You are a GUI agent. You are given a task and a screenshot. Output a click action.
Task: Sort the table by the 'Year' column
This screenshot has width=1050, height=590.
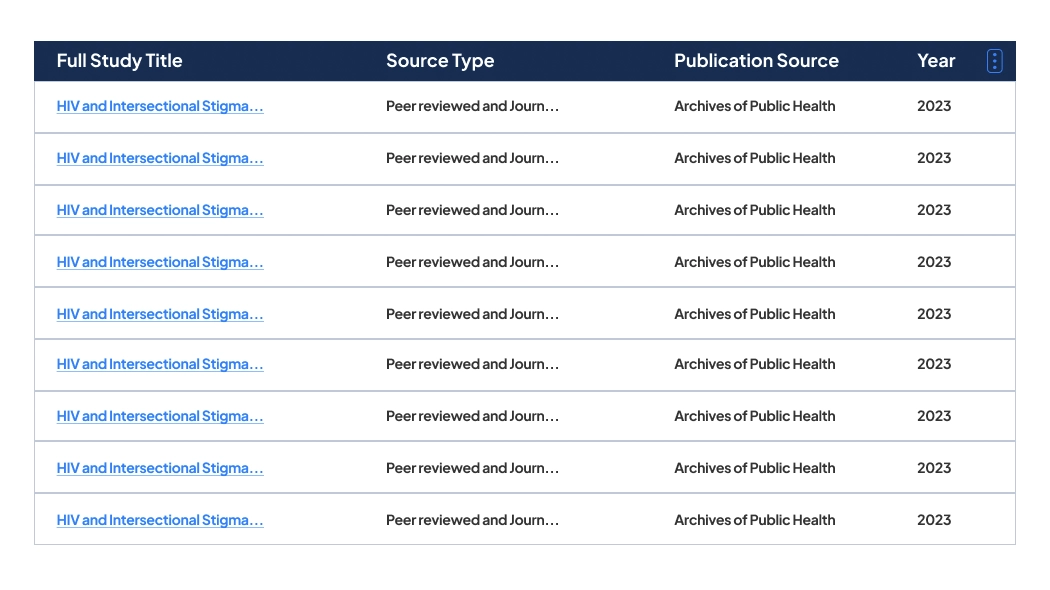[x=936, y=61]
